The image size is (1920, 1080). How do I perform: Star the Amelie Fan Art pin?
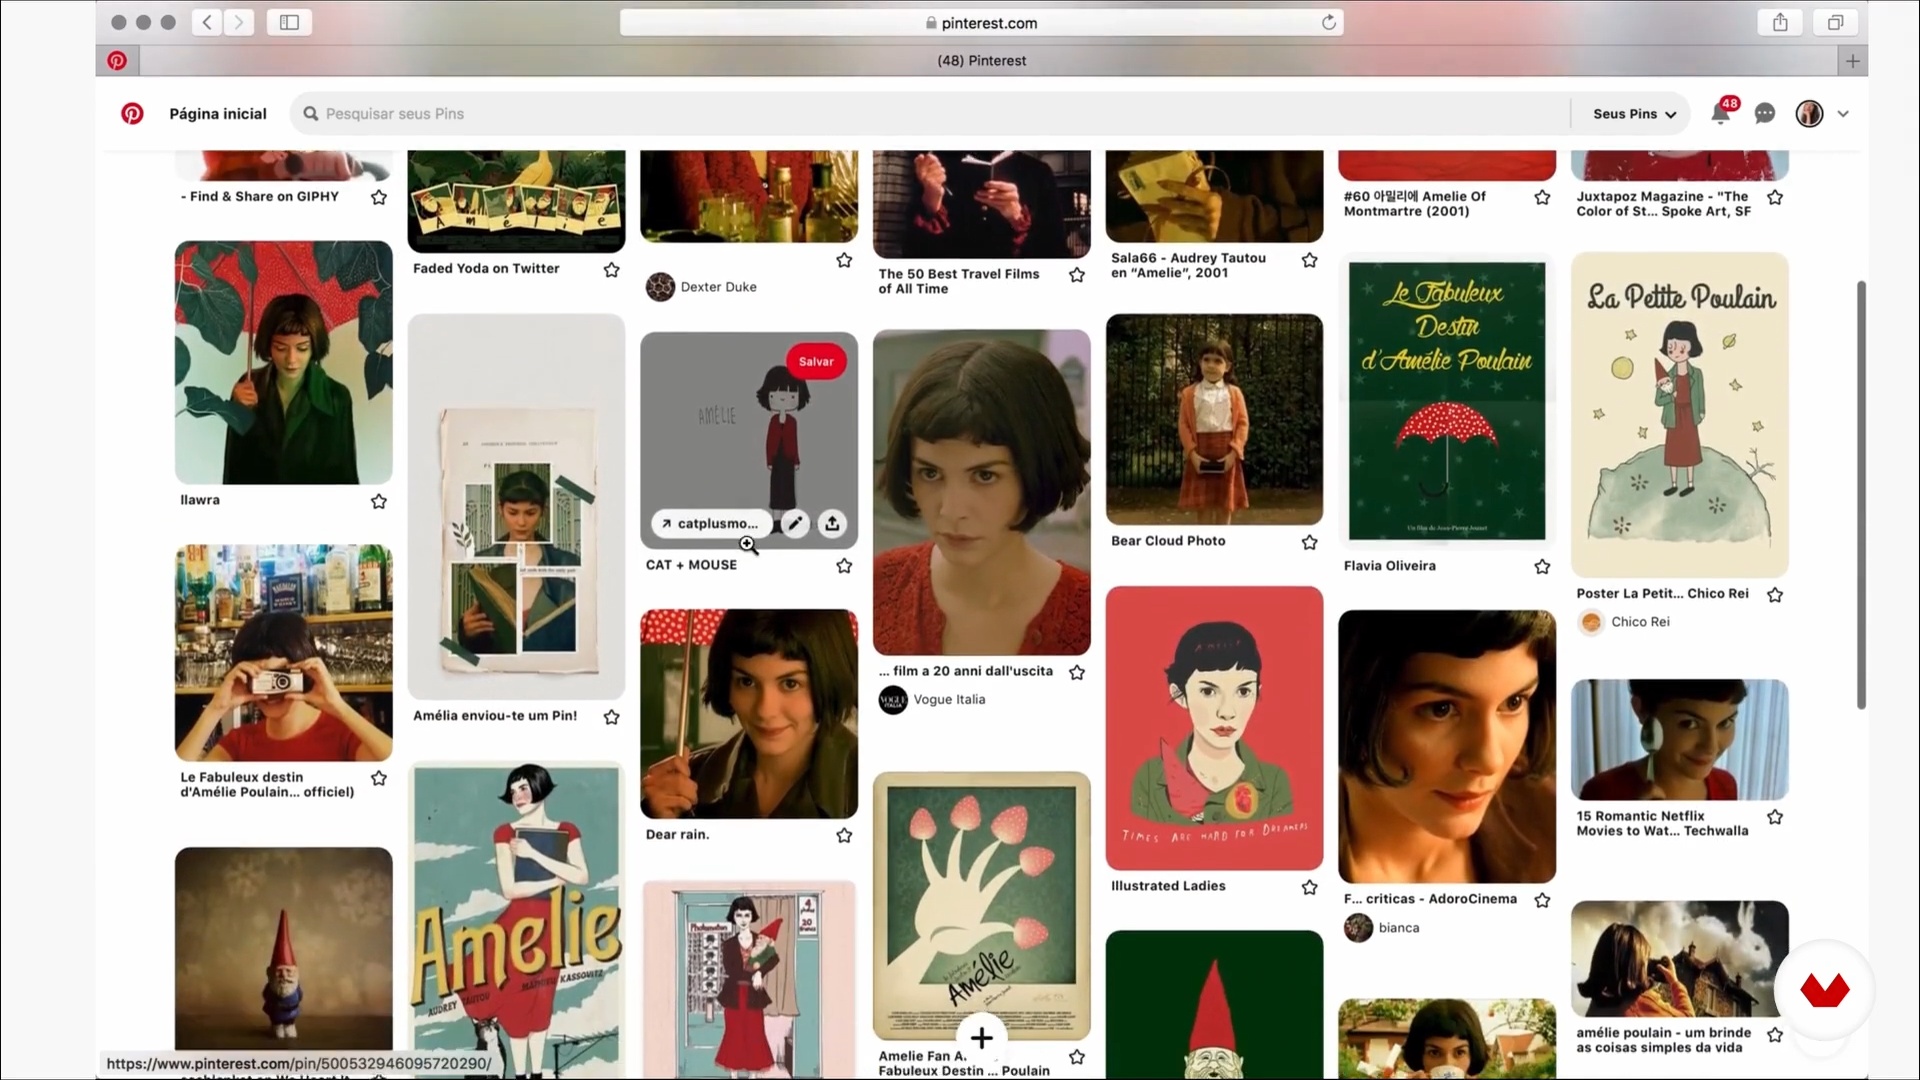coord(1077,1057)
